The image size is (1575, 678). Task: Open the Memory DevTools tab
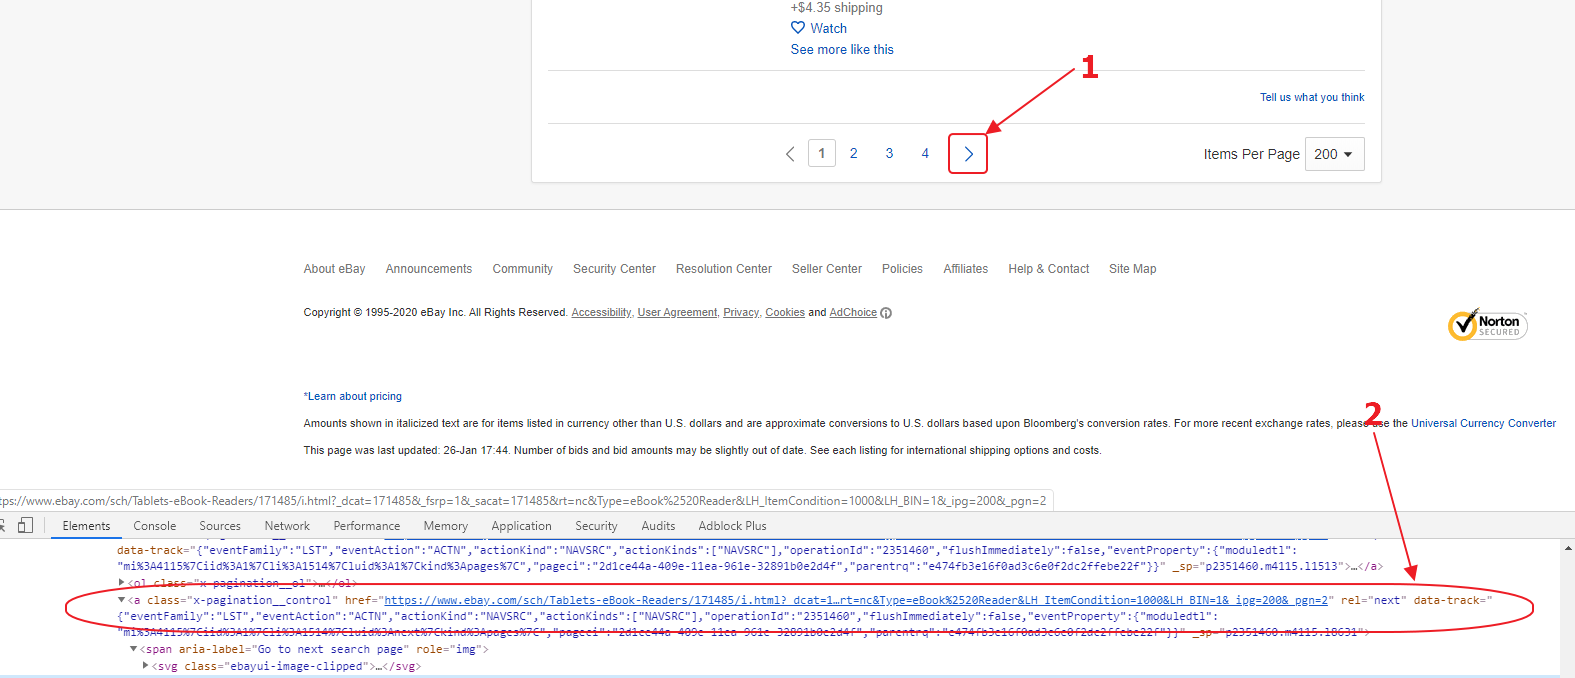pos(446,526)
